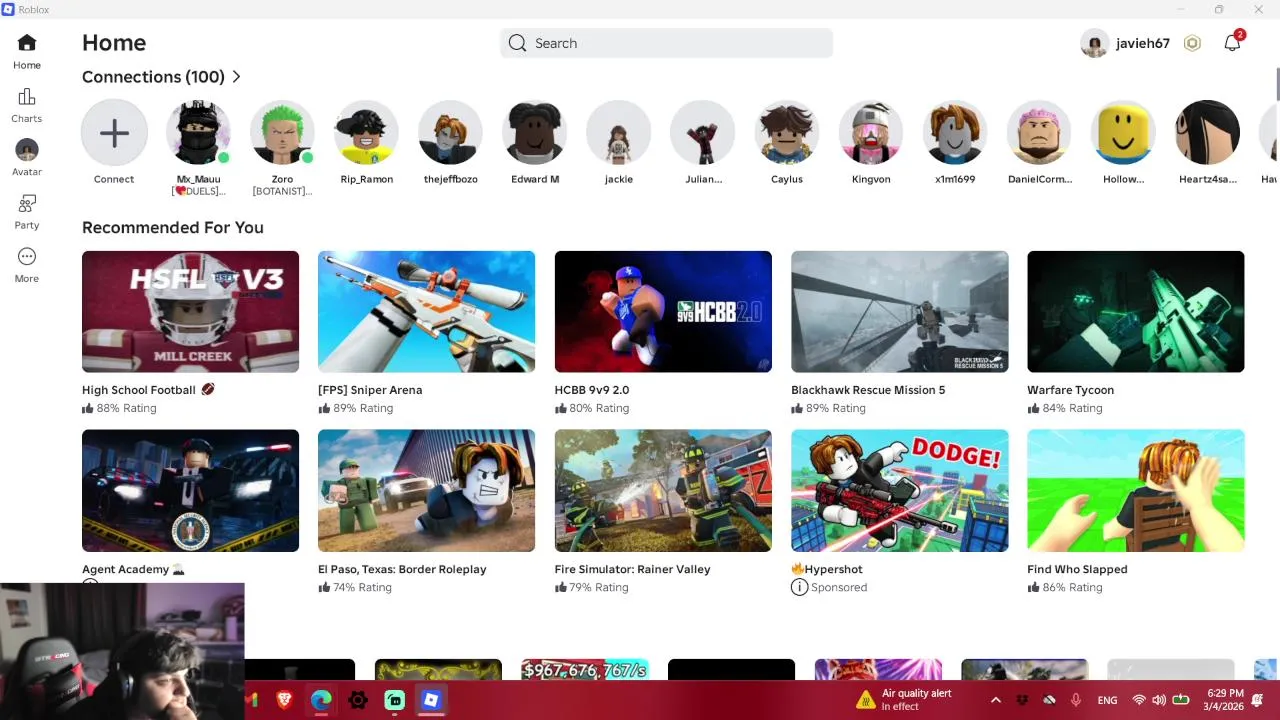Open Zoro friend avatar

(x=282, y=132)
